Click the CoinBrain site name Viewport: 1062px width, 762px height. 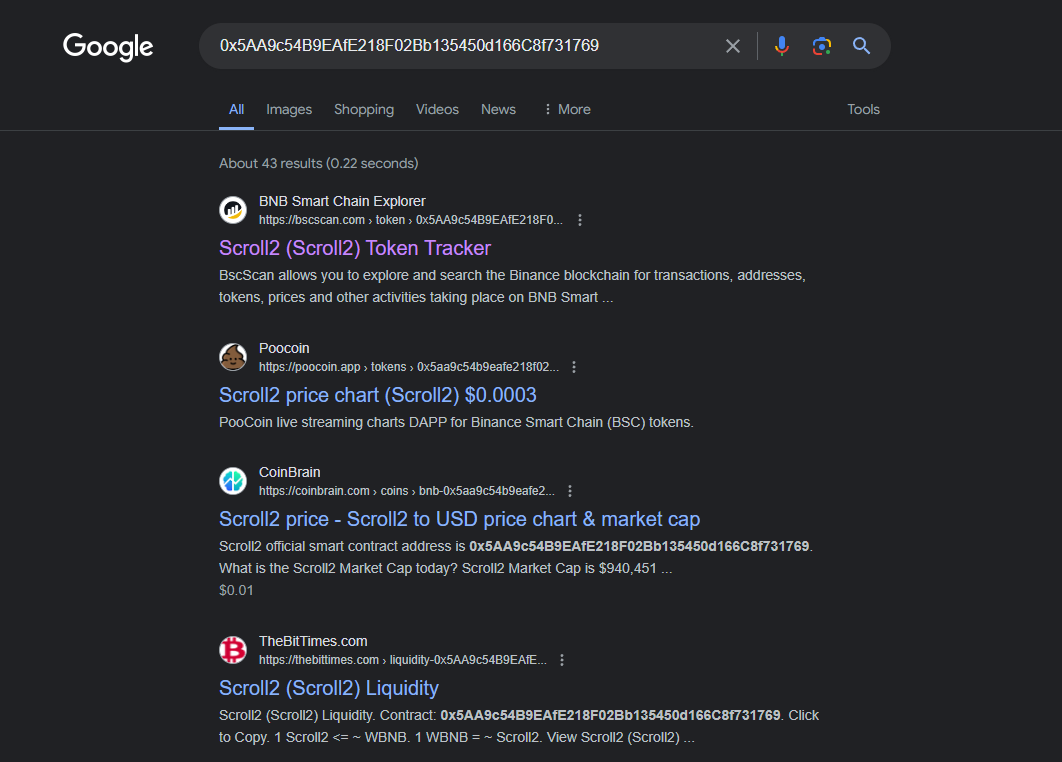click(289, 472)
